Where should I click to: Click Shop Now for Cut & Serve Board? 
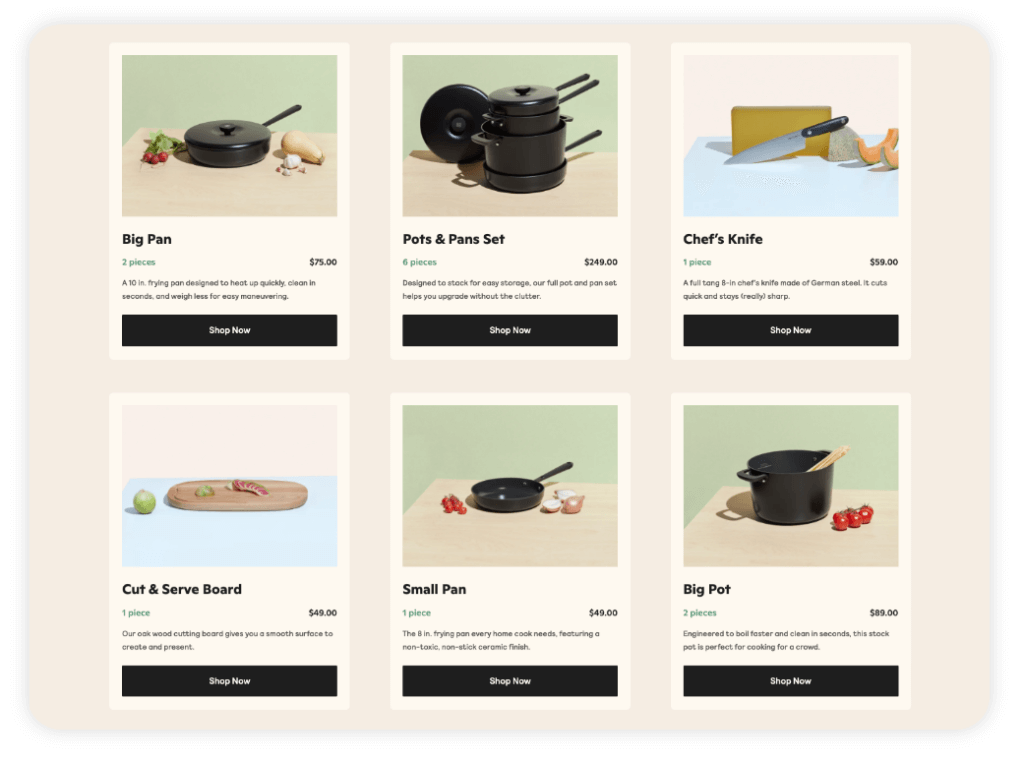click(x=229, y=681)
